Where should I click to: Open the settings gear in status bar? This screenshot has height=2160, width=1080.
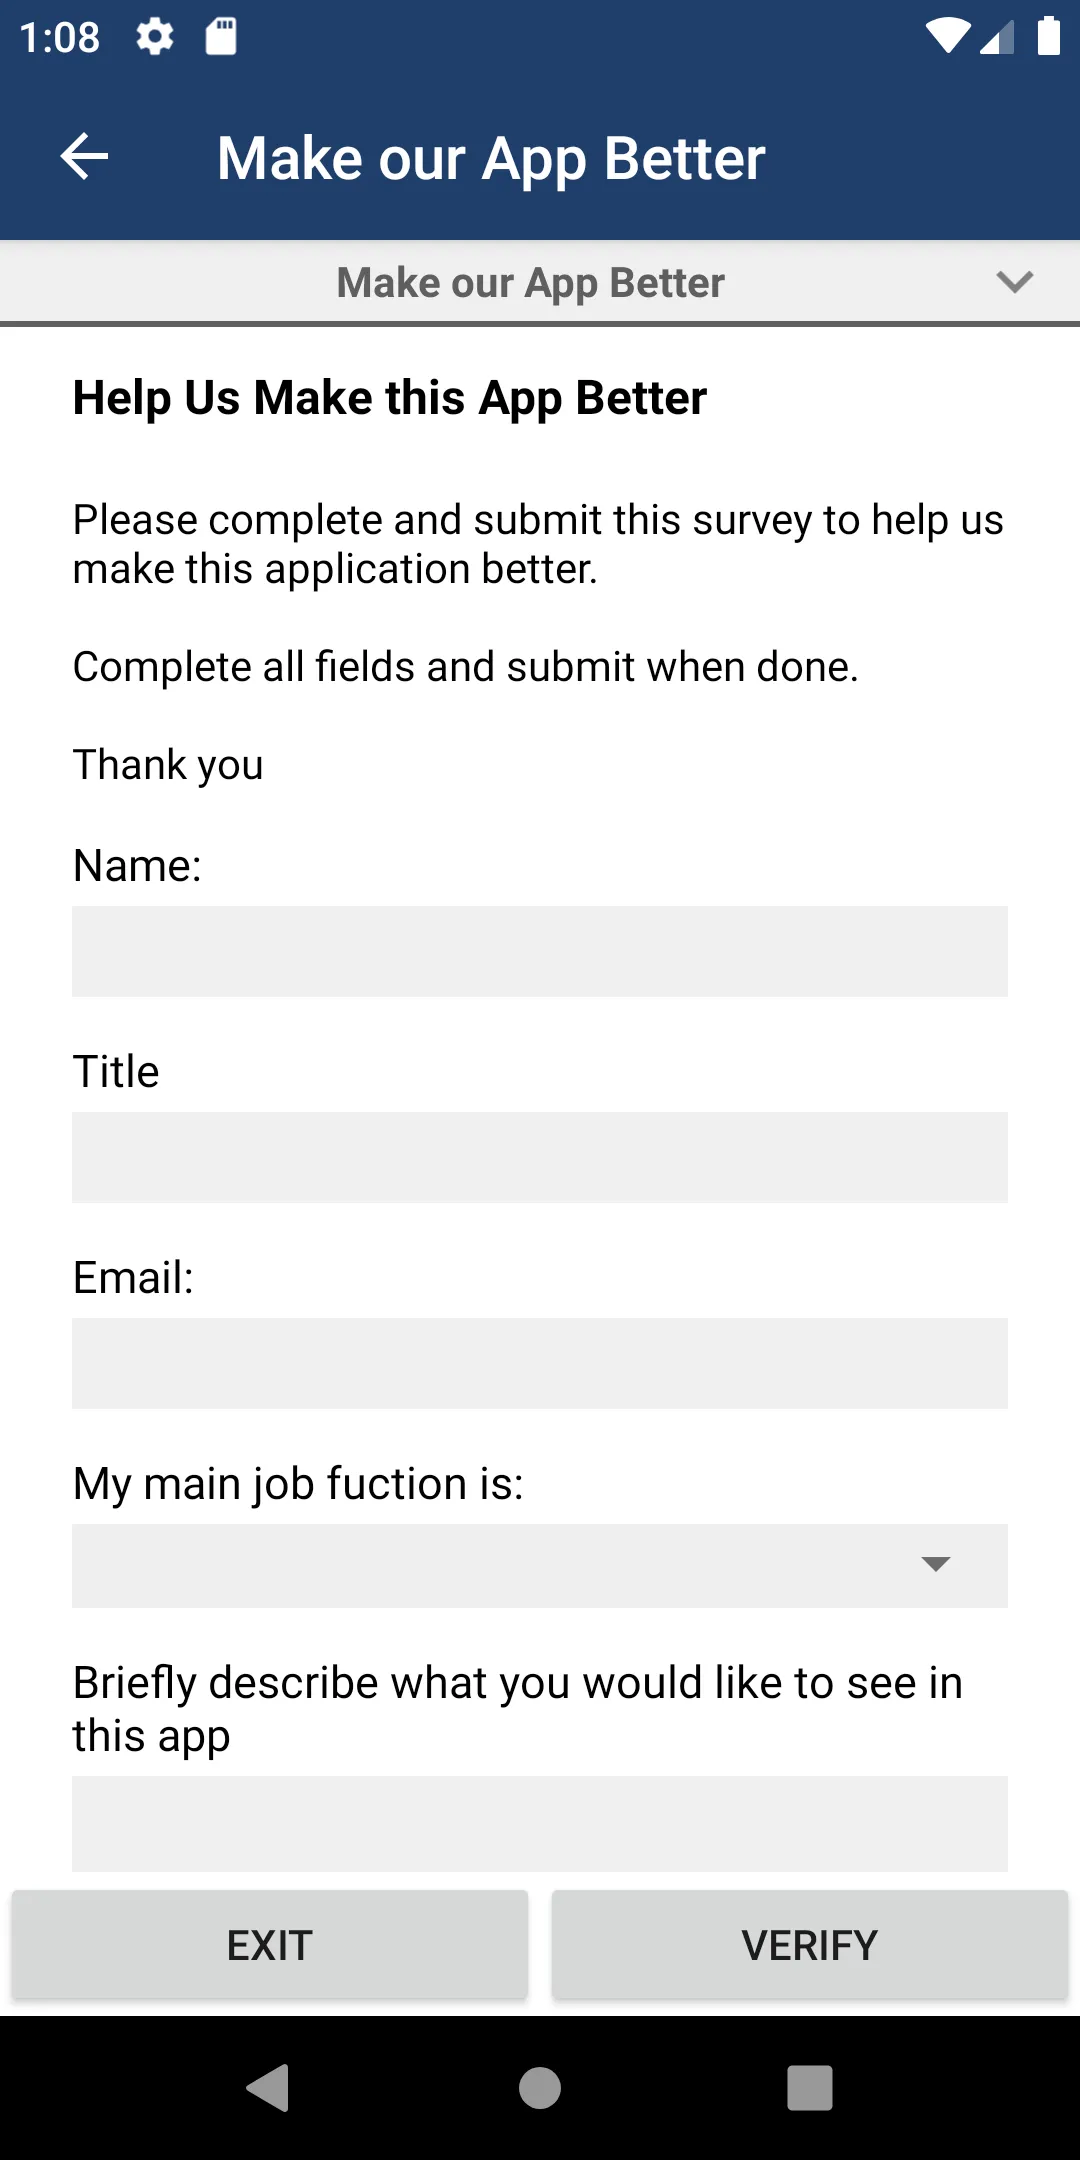[155, 37]
